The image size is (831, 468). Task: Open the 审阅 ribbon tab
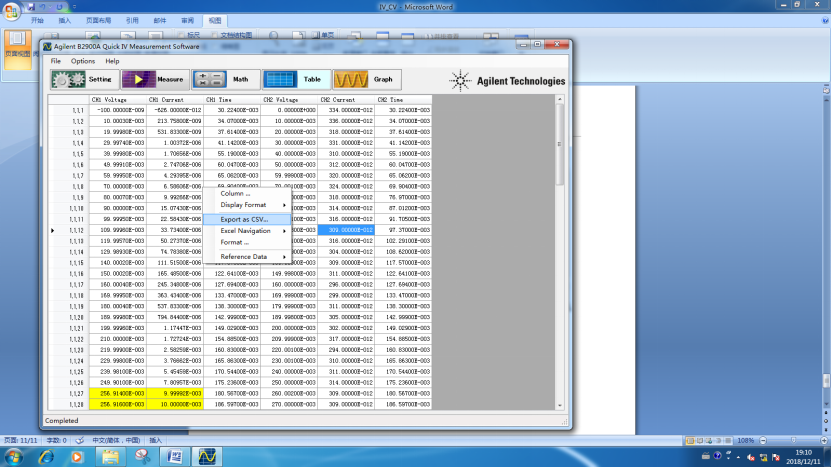(187, 21)
